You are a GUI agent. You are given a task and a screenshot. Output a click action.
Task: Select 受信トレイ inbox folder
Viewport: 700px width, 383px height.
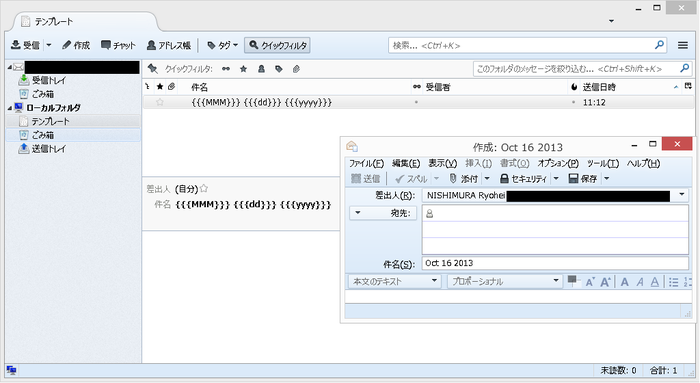click(48, 80)
